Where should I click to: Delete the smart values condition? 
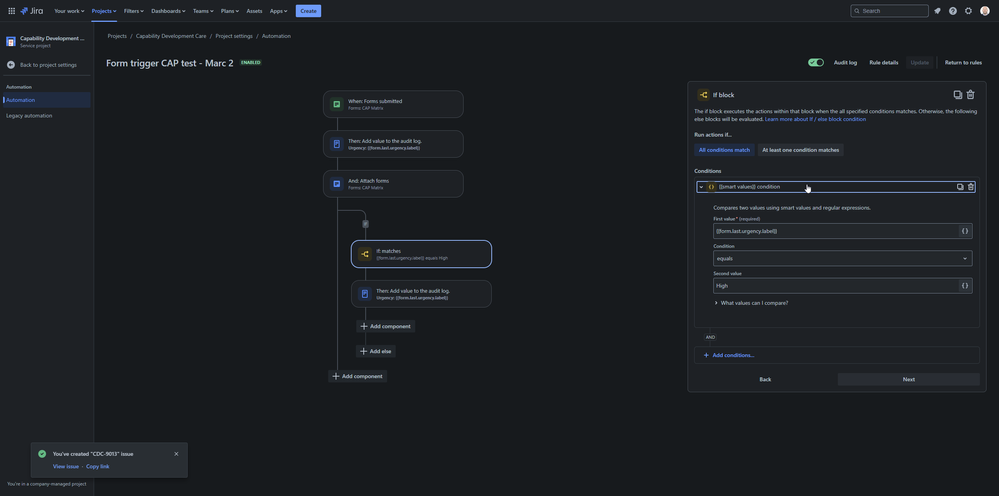point(970,187)
